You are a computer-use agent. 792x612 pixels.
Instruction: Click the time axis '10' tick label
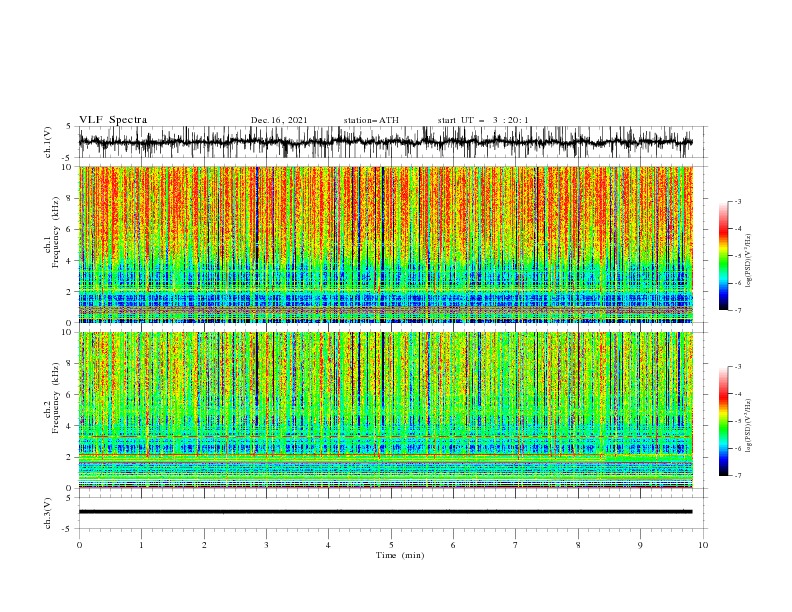(703, 545)
